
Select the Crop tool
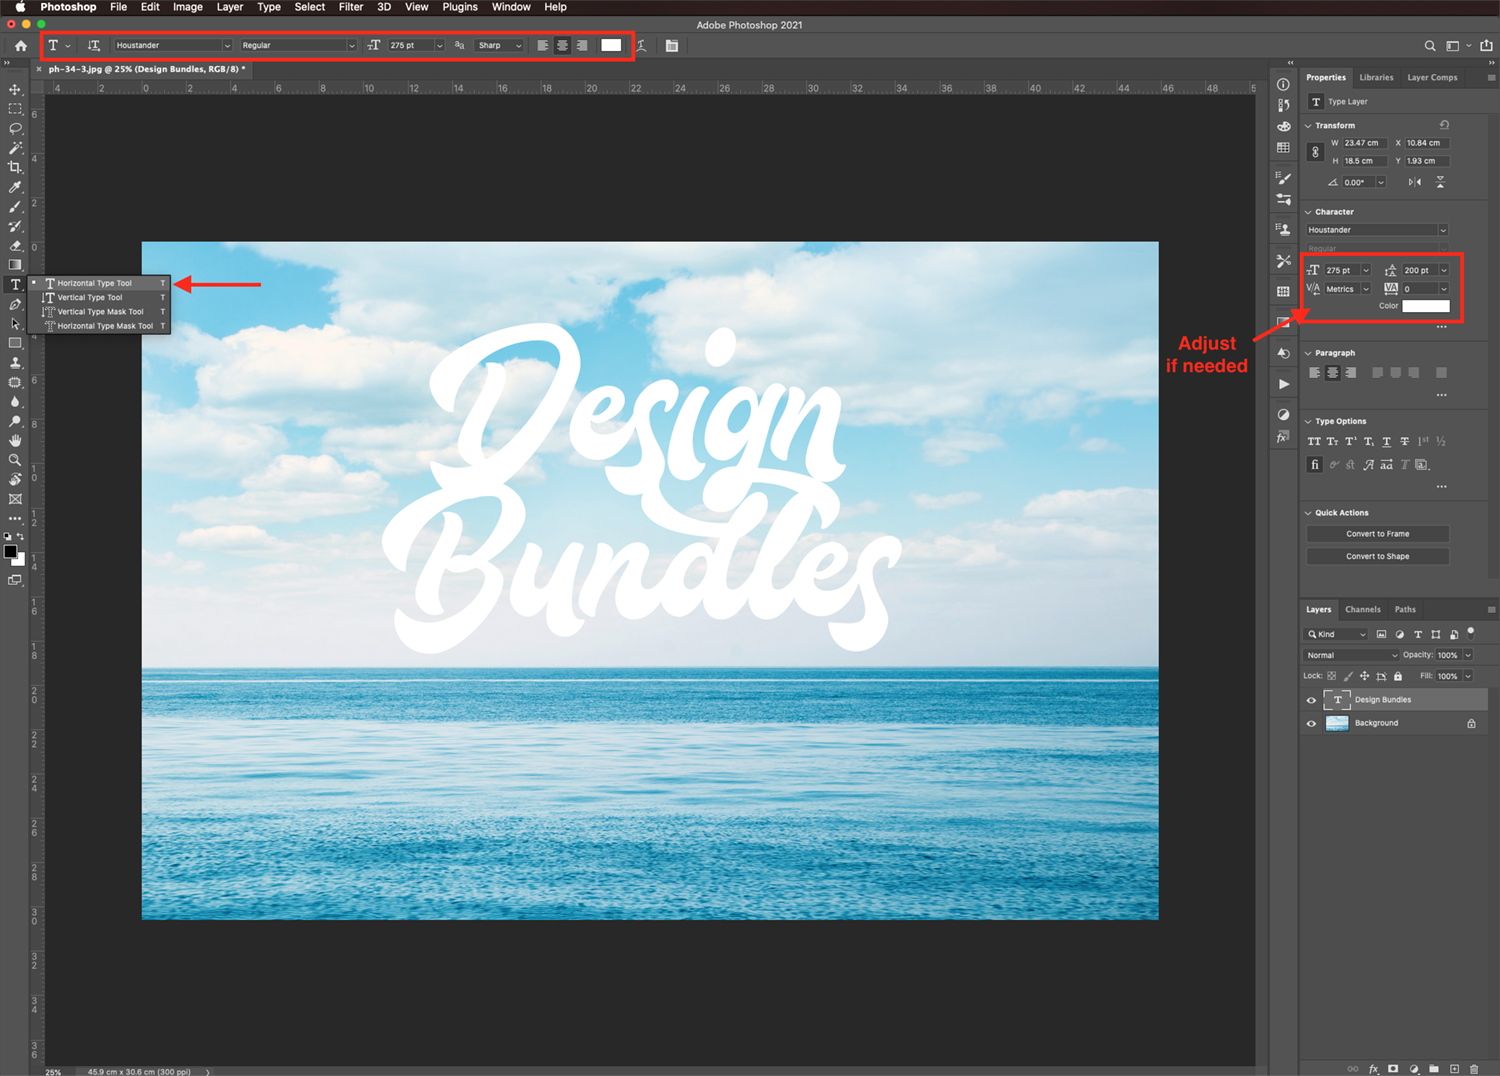coord(15,168)
